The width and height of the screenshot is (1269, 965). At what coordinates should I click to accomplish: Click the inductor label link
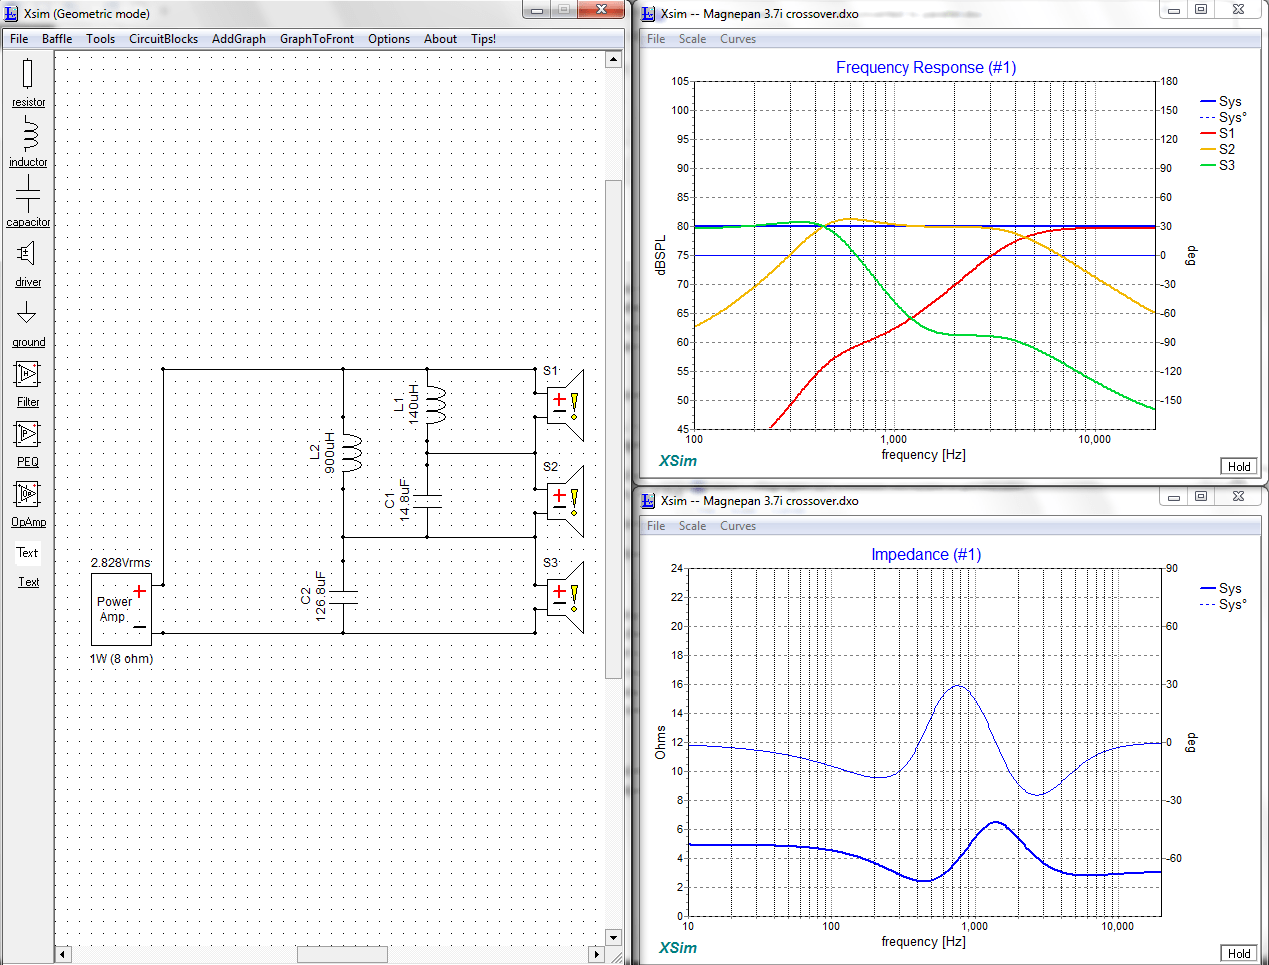(28, 162)
